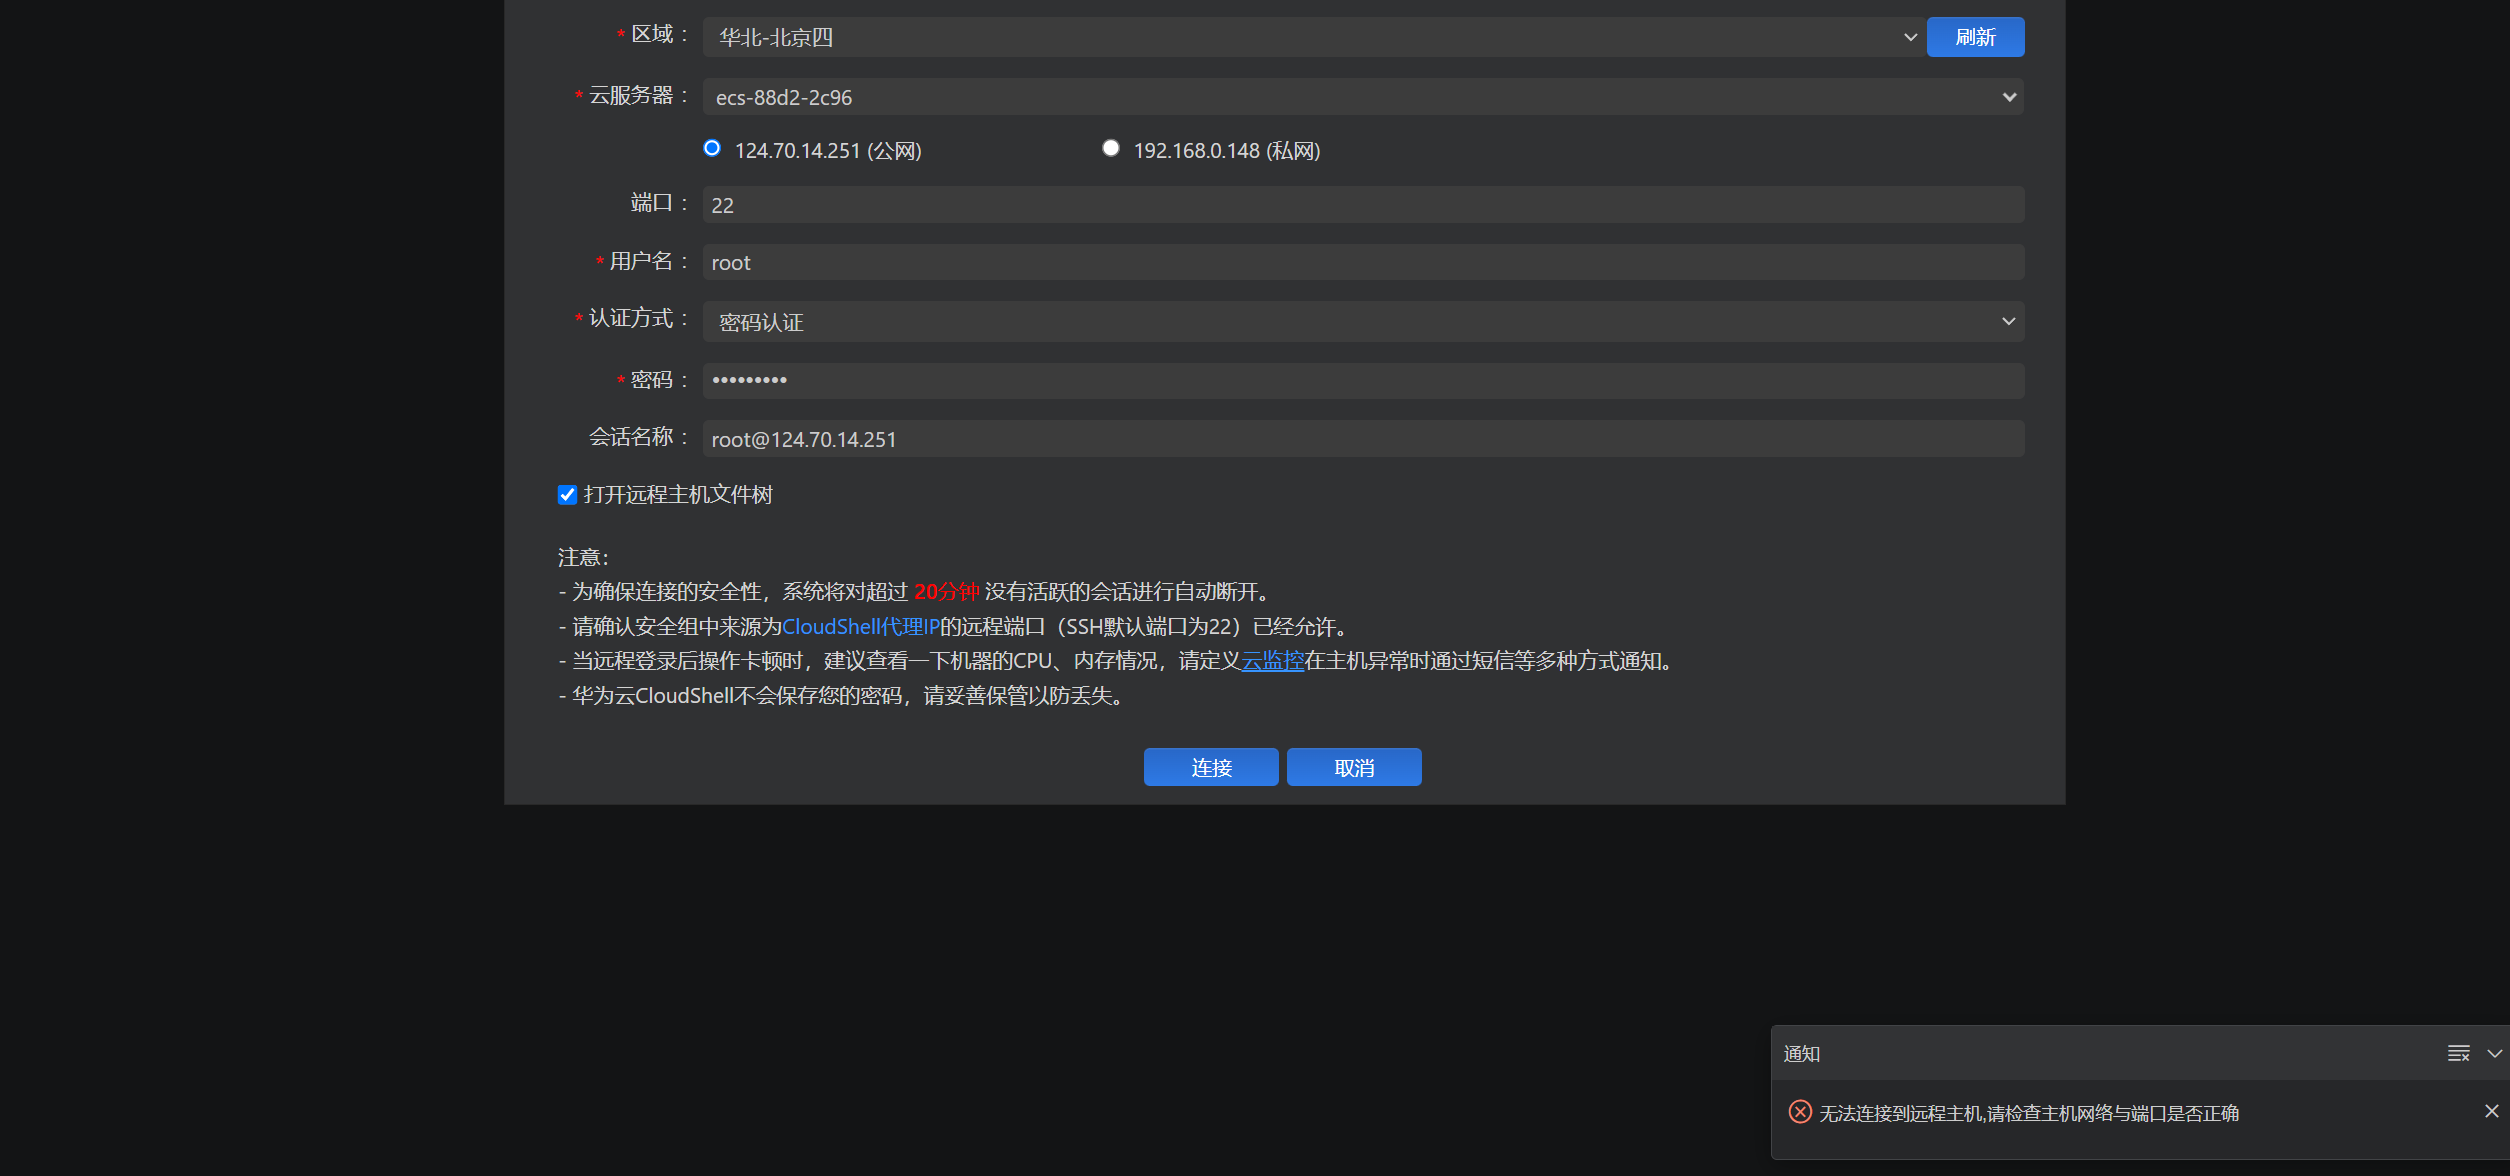Open the CloudShell代理IP link
2510x1176 pixels.
pyautogui.click(x=860, y=626)
